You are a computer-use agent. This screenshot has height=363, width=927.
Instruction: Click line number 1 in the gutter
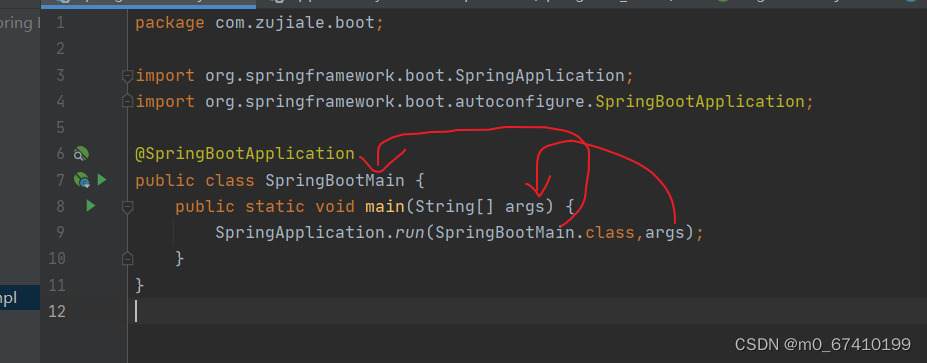click(60, 24)
